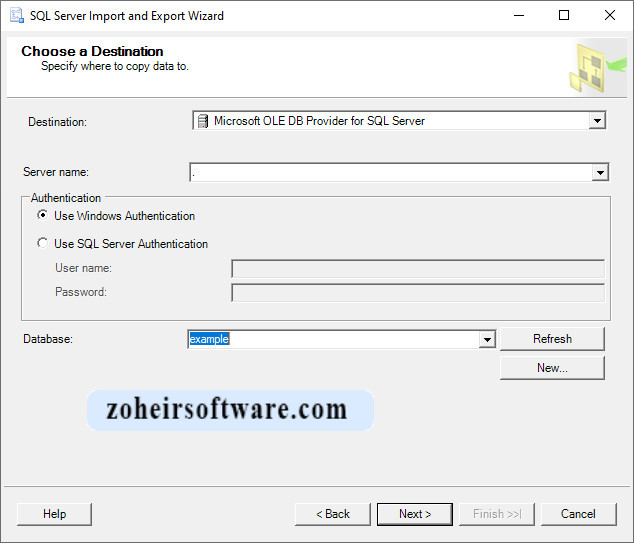Go to the Next wizard step
634x543 pixels.
(415, 514)
